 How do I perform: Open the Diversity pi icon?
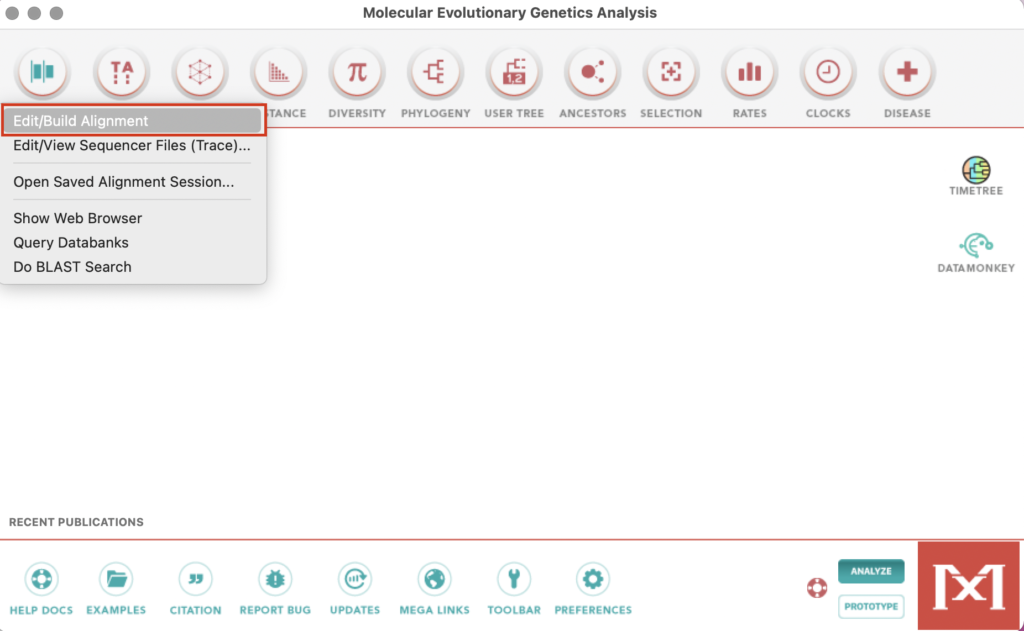point(357,72)
